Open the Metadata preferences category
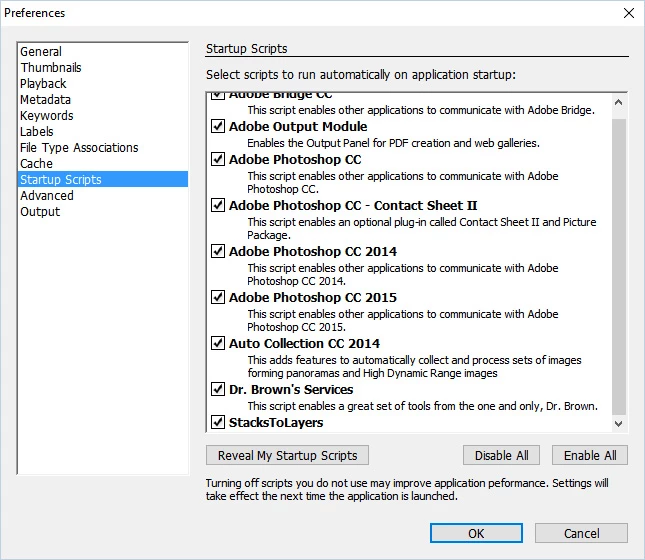 click(103, 100)
